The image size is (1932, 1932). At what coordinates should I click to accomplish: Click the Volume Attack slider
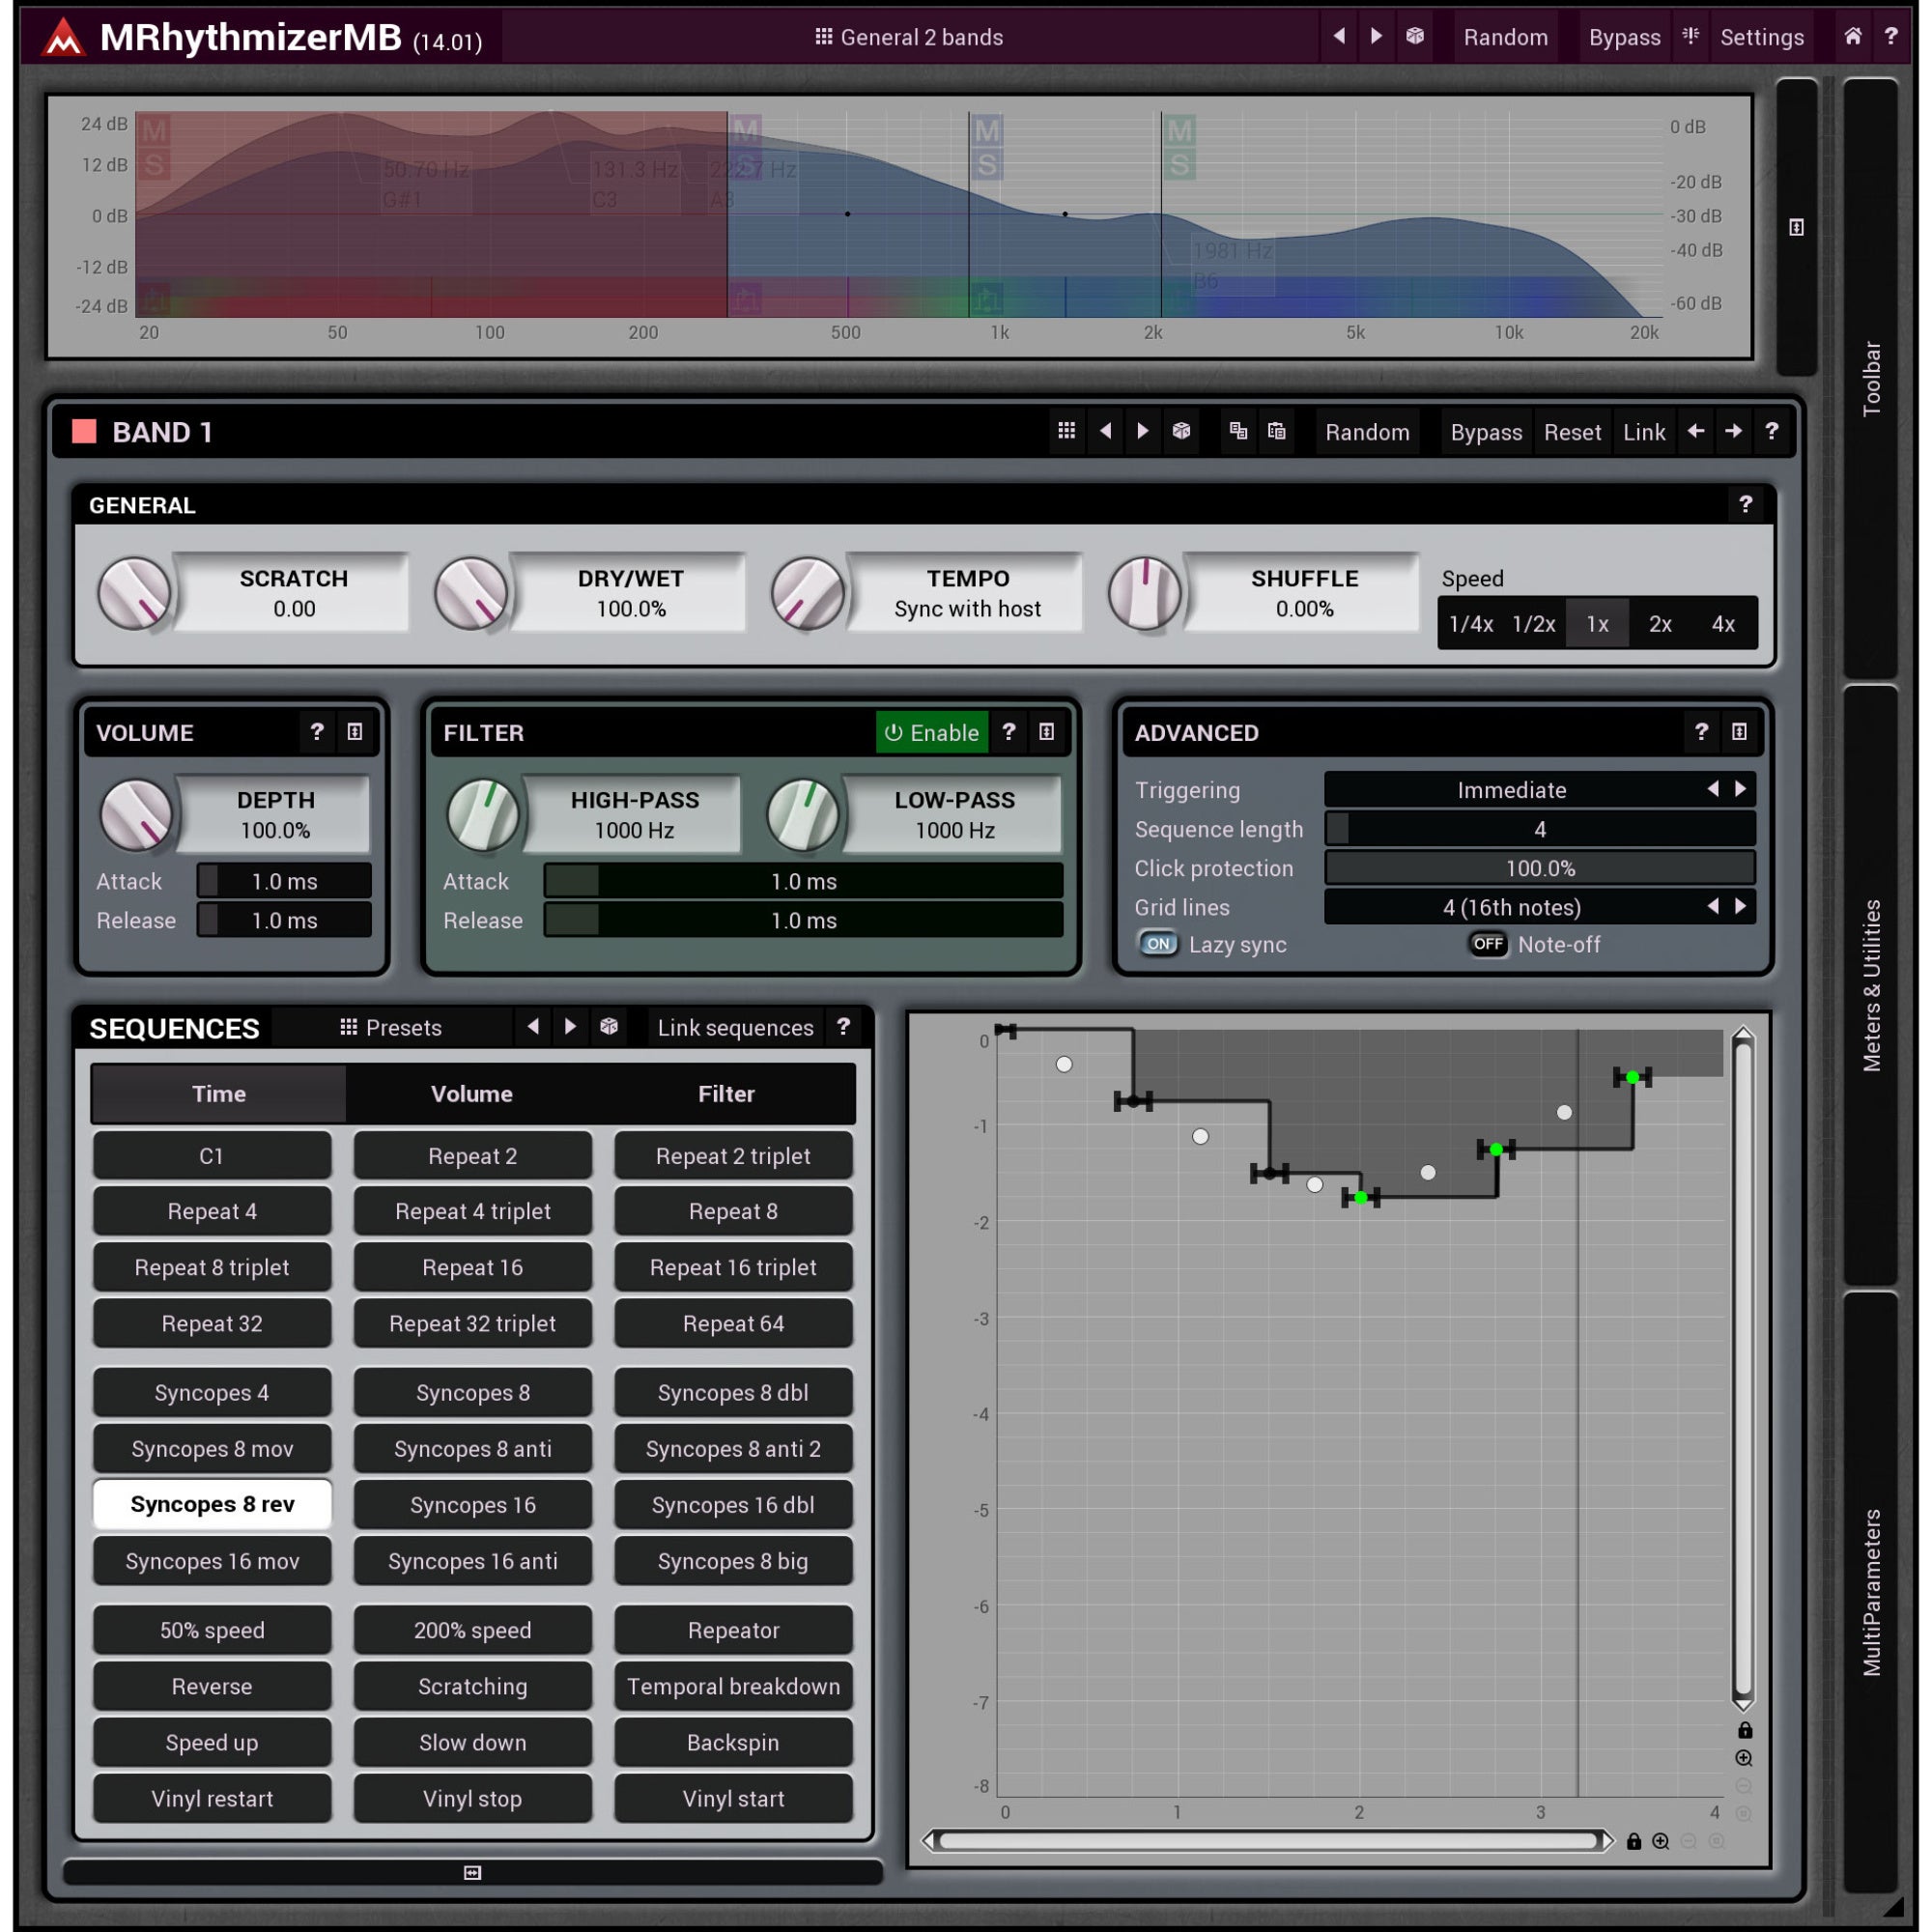tap(284, 881)
